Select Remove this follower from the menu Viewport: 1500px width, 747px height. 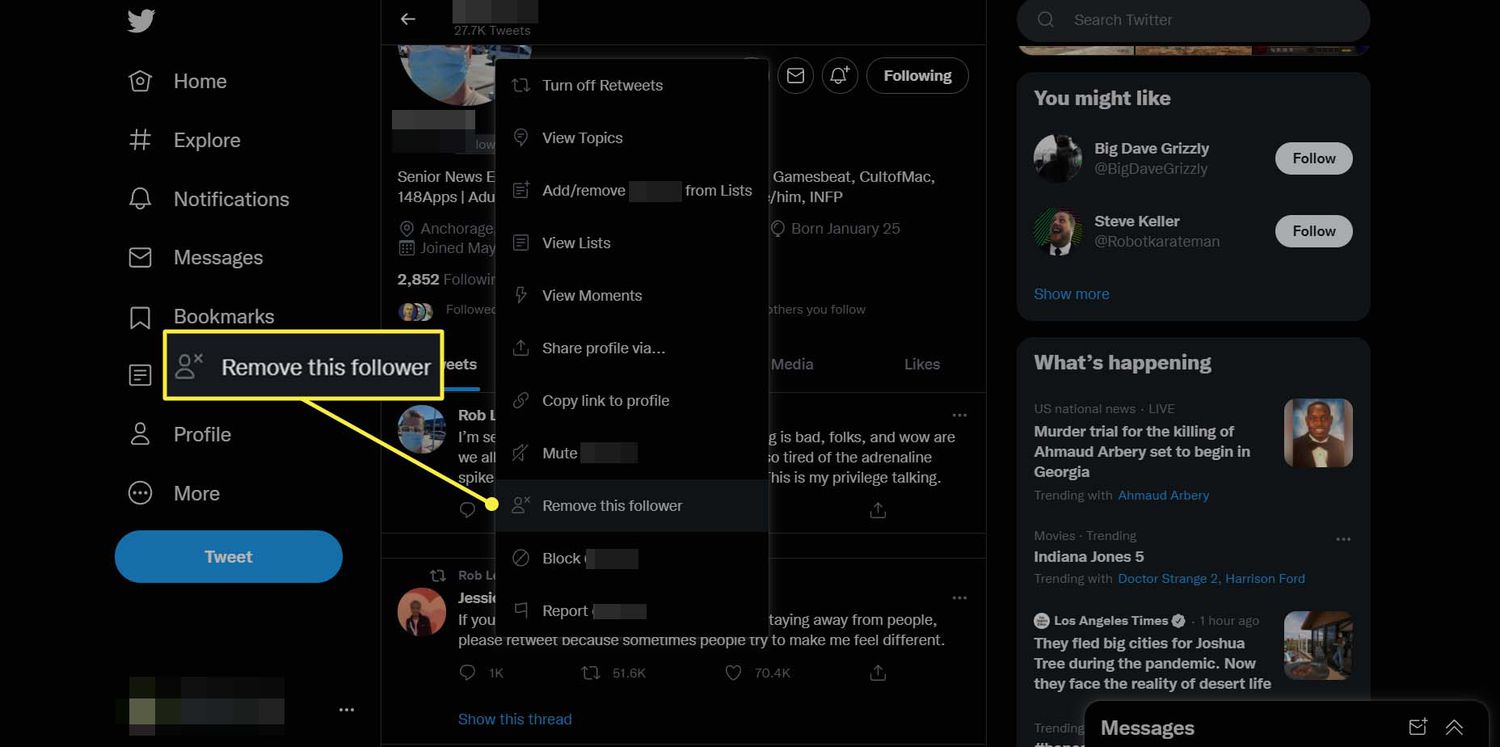click(x=611, y=506)
